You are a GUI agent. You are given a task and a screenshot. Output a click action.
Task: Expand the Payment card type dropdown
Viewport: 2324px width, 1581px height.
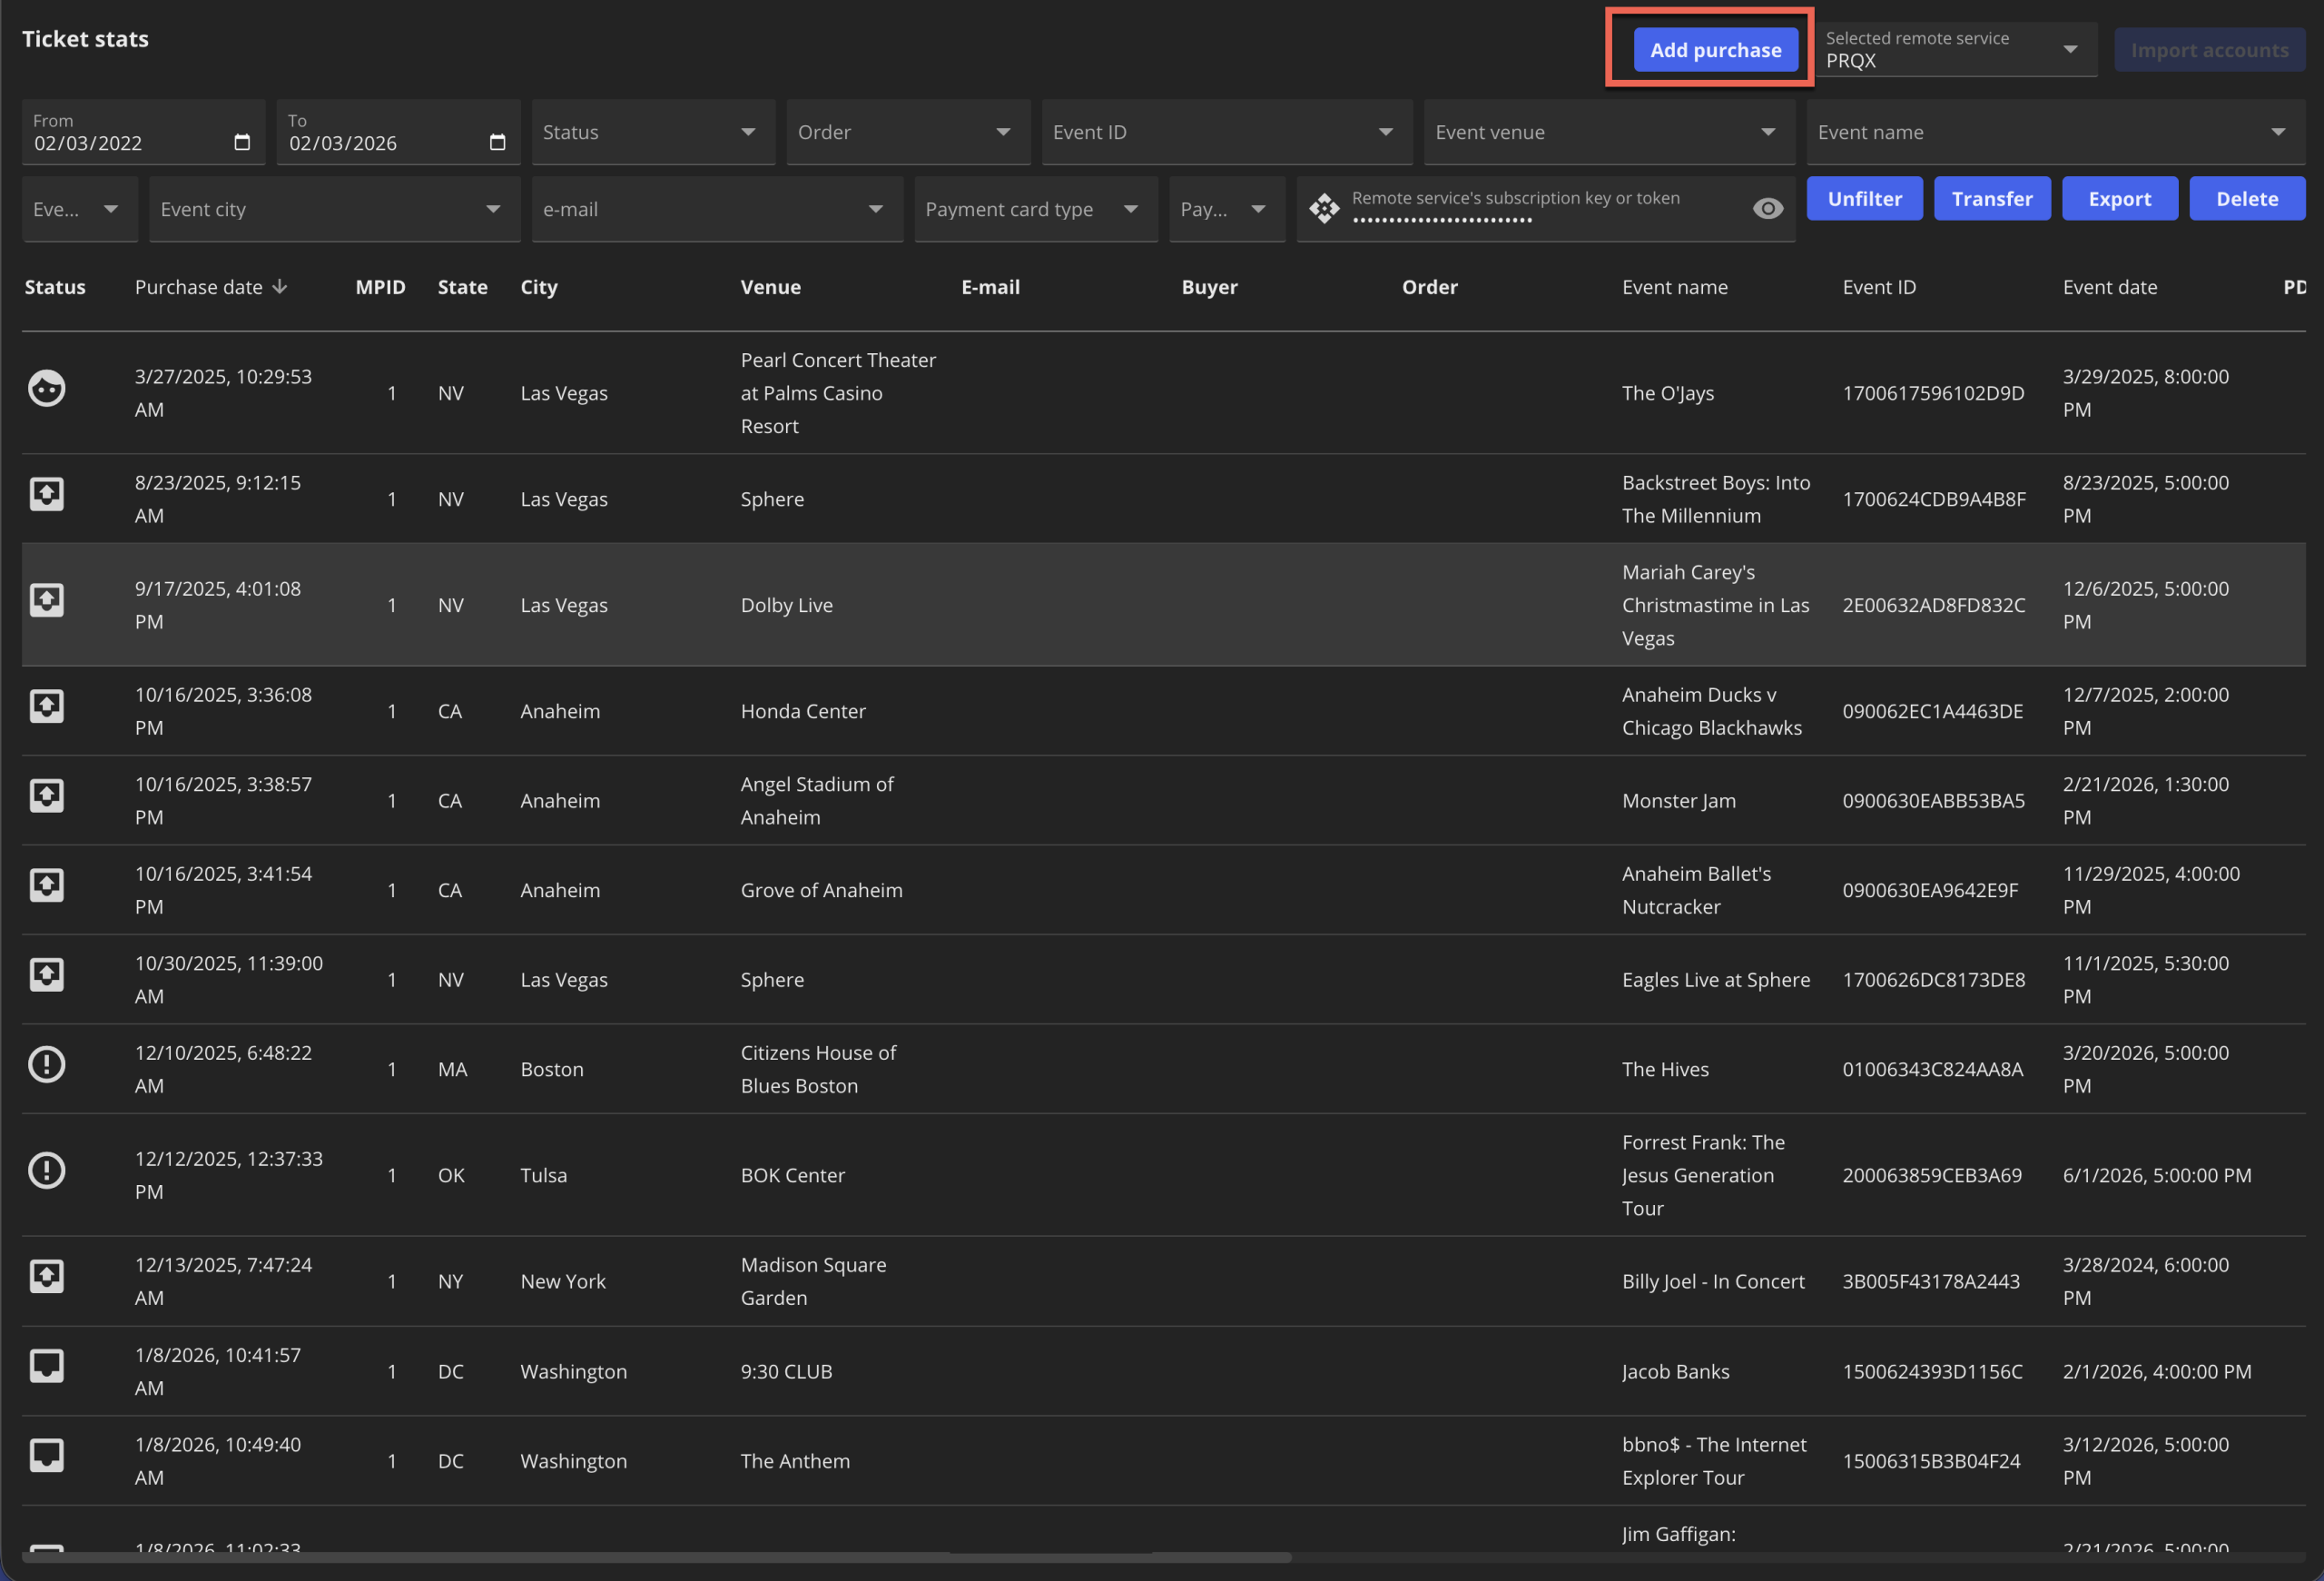(1130, 209)
